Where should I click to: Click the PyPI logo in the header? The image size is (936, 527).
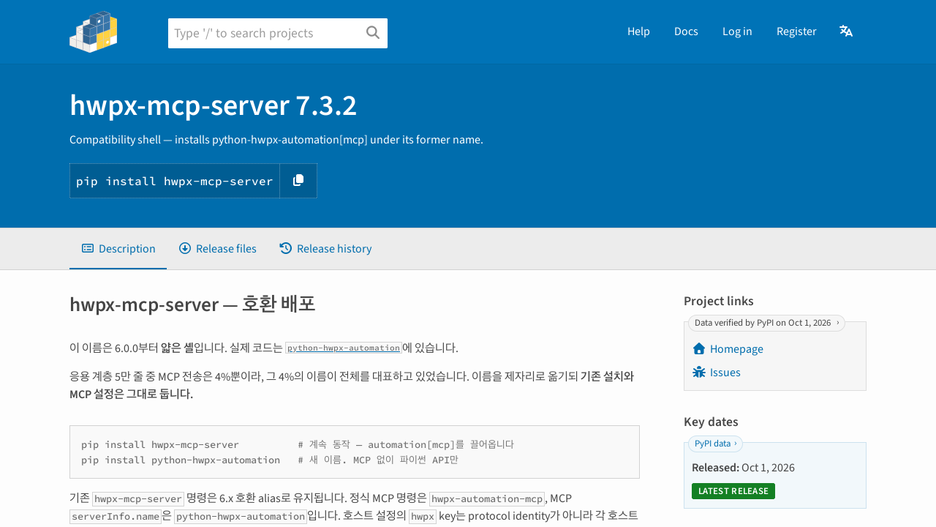(93, 32)
